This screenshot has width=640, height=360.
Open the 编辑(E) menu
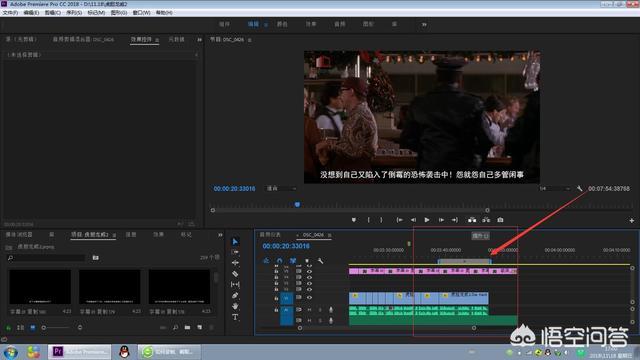(x=31, y=13)
